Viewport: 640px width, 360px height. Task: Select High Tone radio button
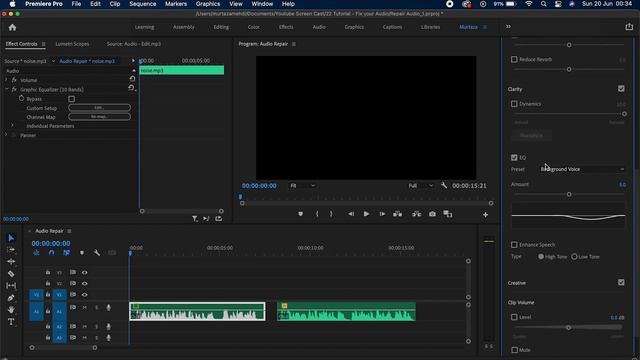point(541,257)
